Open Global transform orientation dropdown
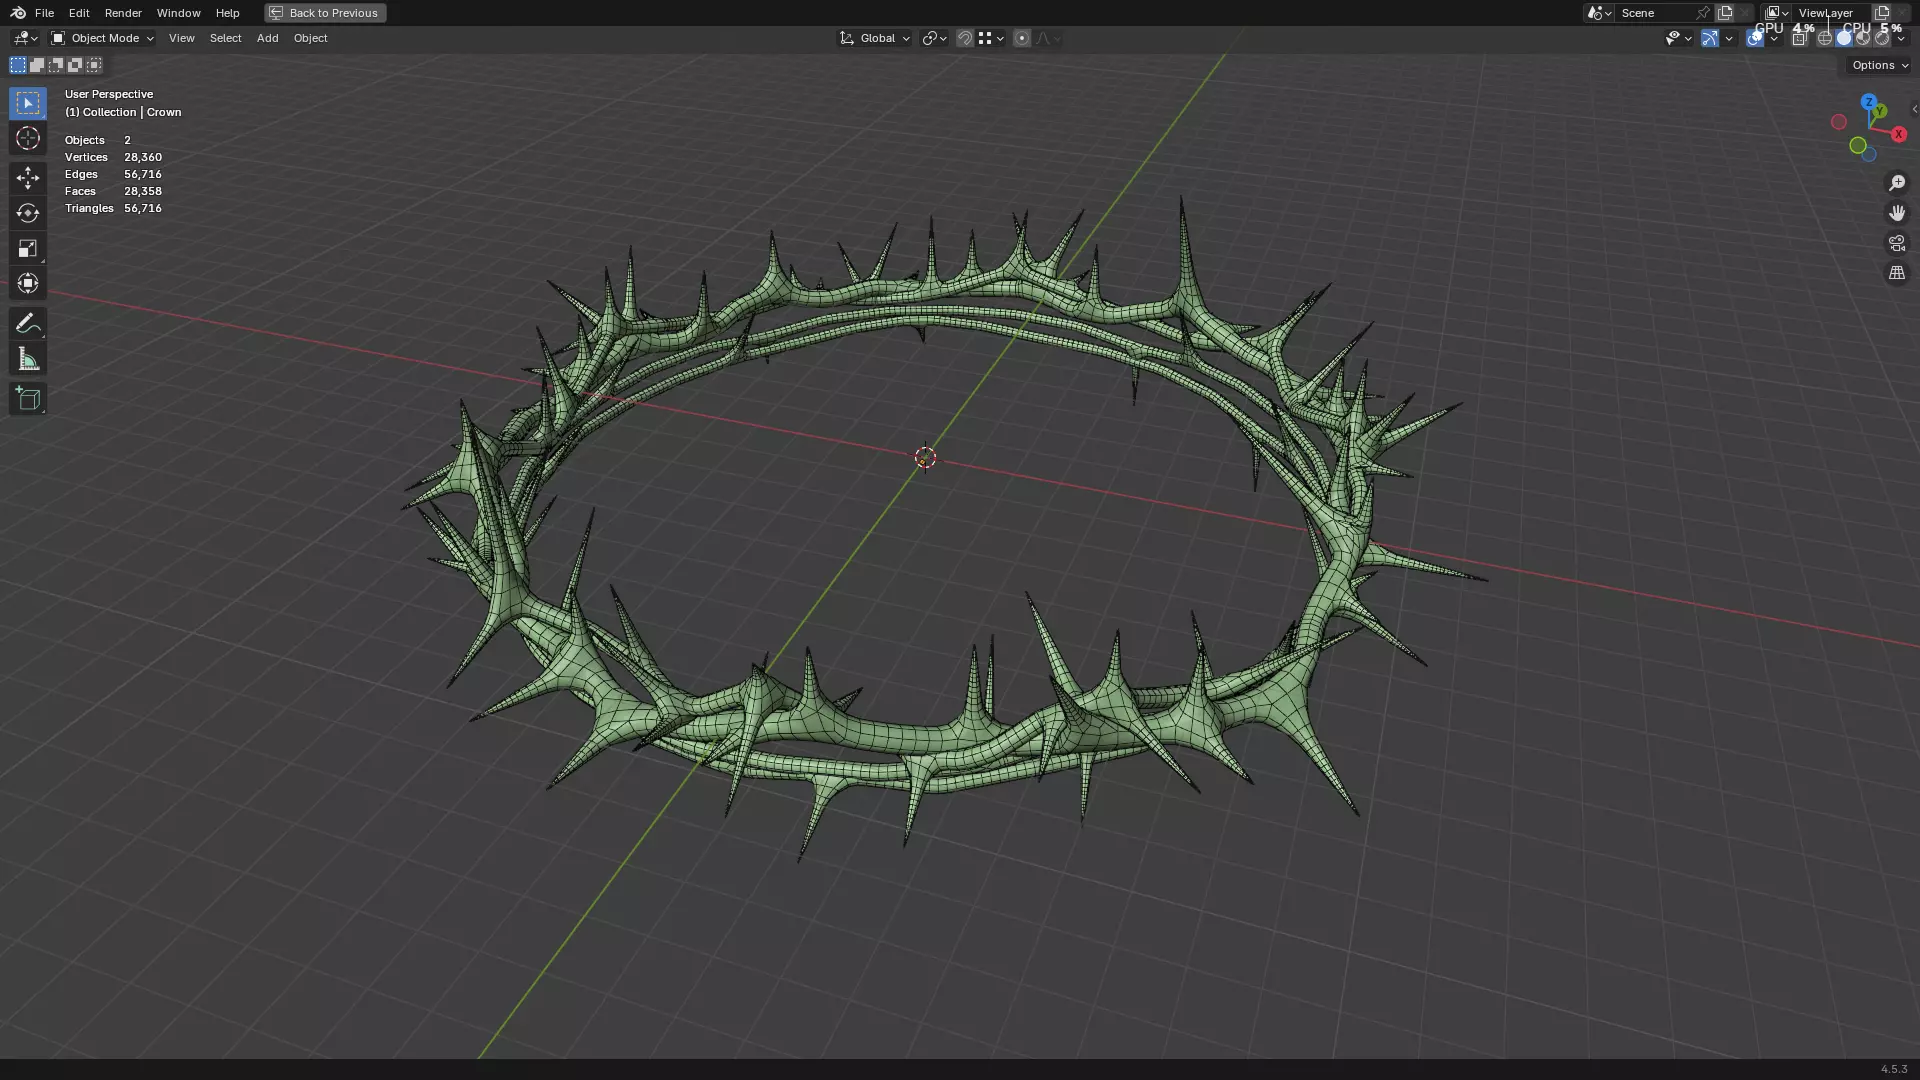The height and width of the screenshot is (1080, 1920). coord(875,38)
